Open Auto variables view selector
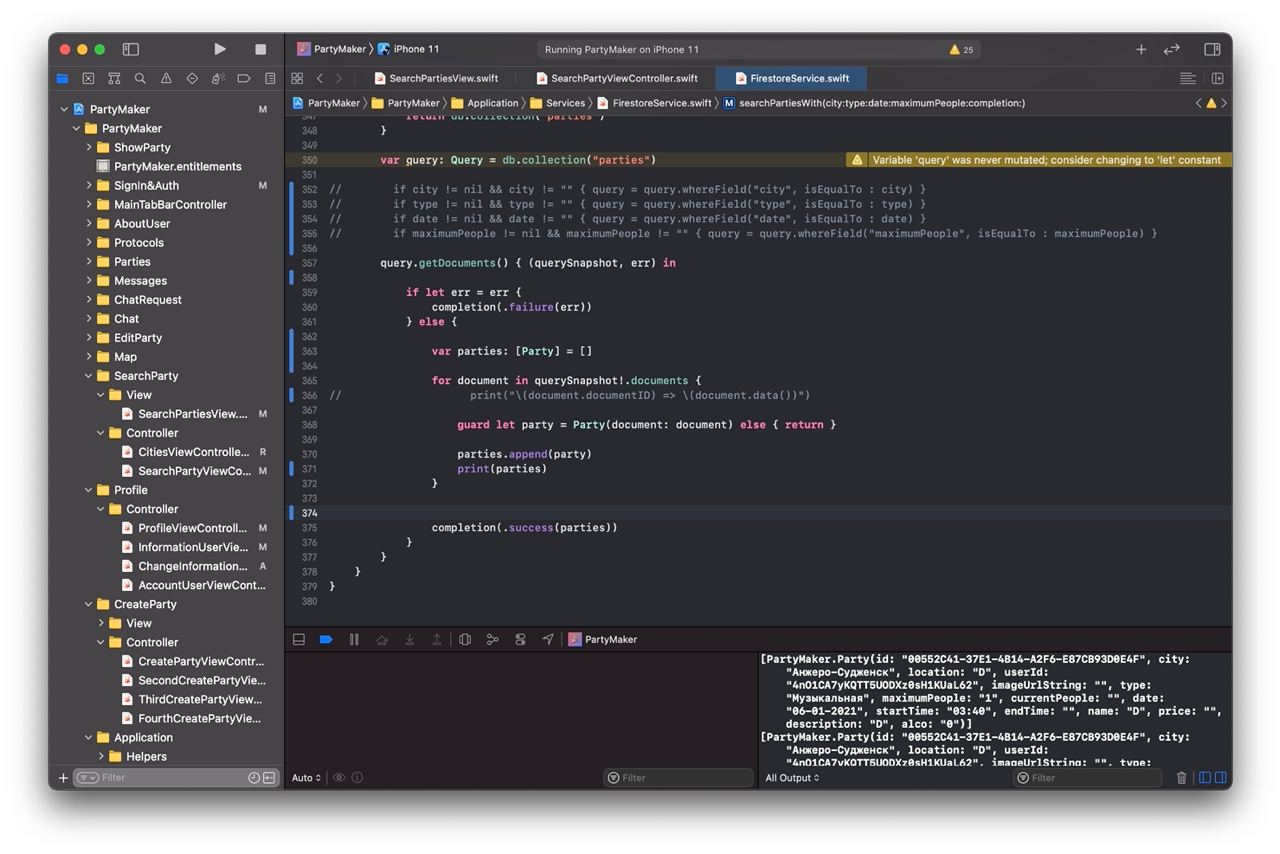Viewport: 1280px width, 854px height. pos(307,778)
